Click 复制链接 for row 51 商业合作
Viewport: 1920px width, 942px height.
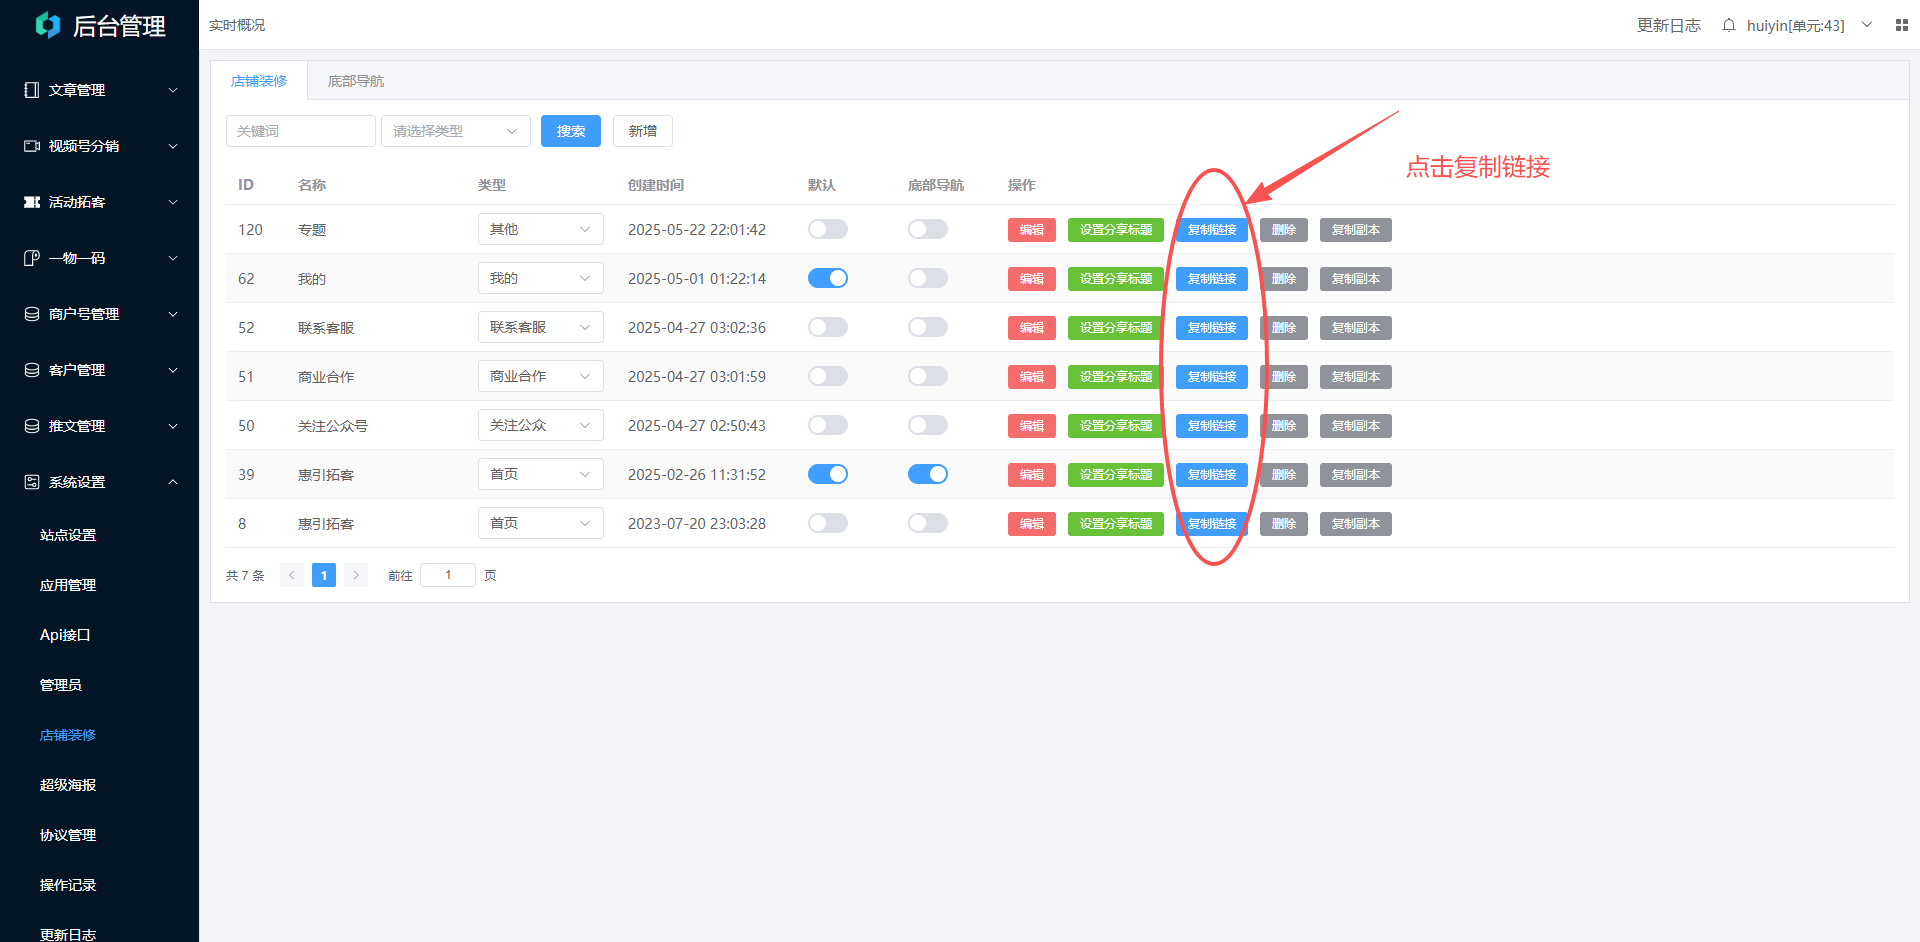[1211, 377]
